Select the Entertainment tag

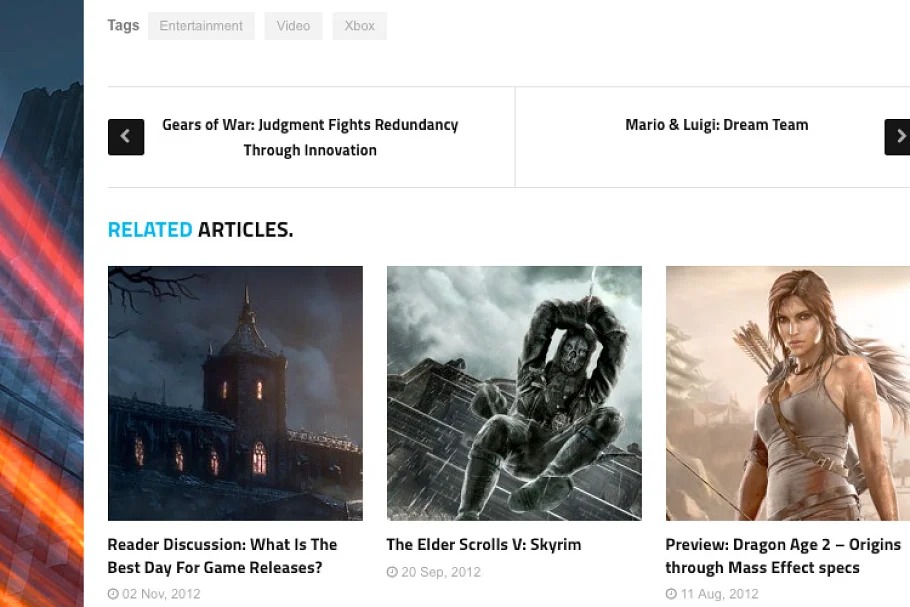point(201,26)
